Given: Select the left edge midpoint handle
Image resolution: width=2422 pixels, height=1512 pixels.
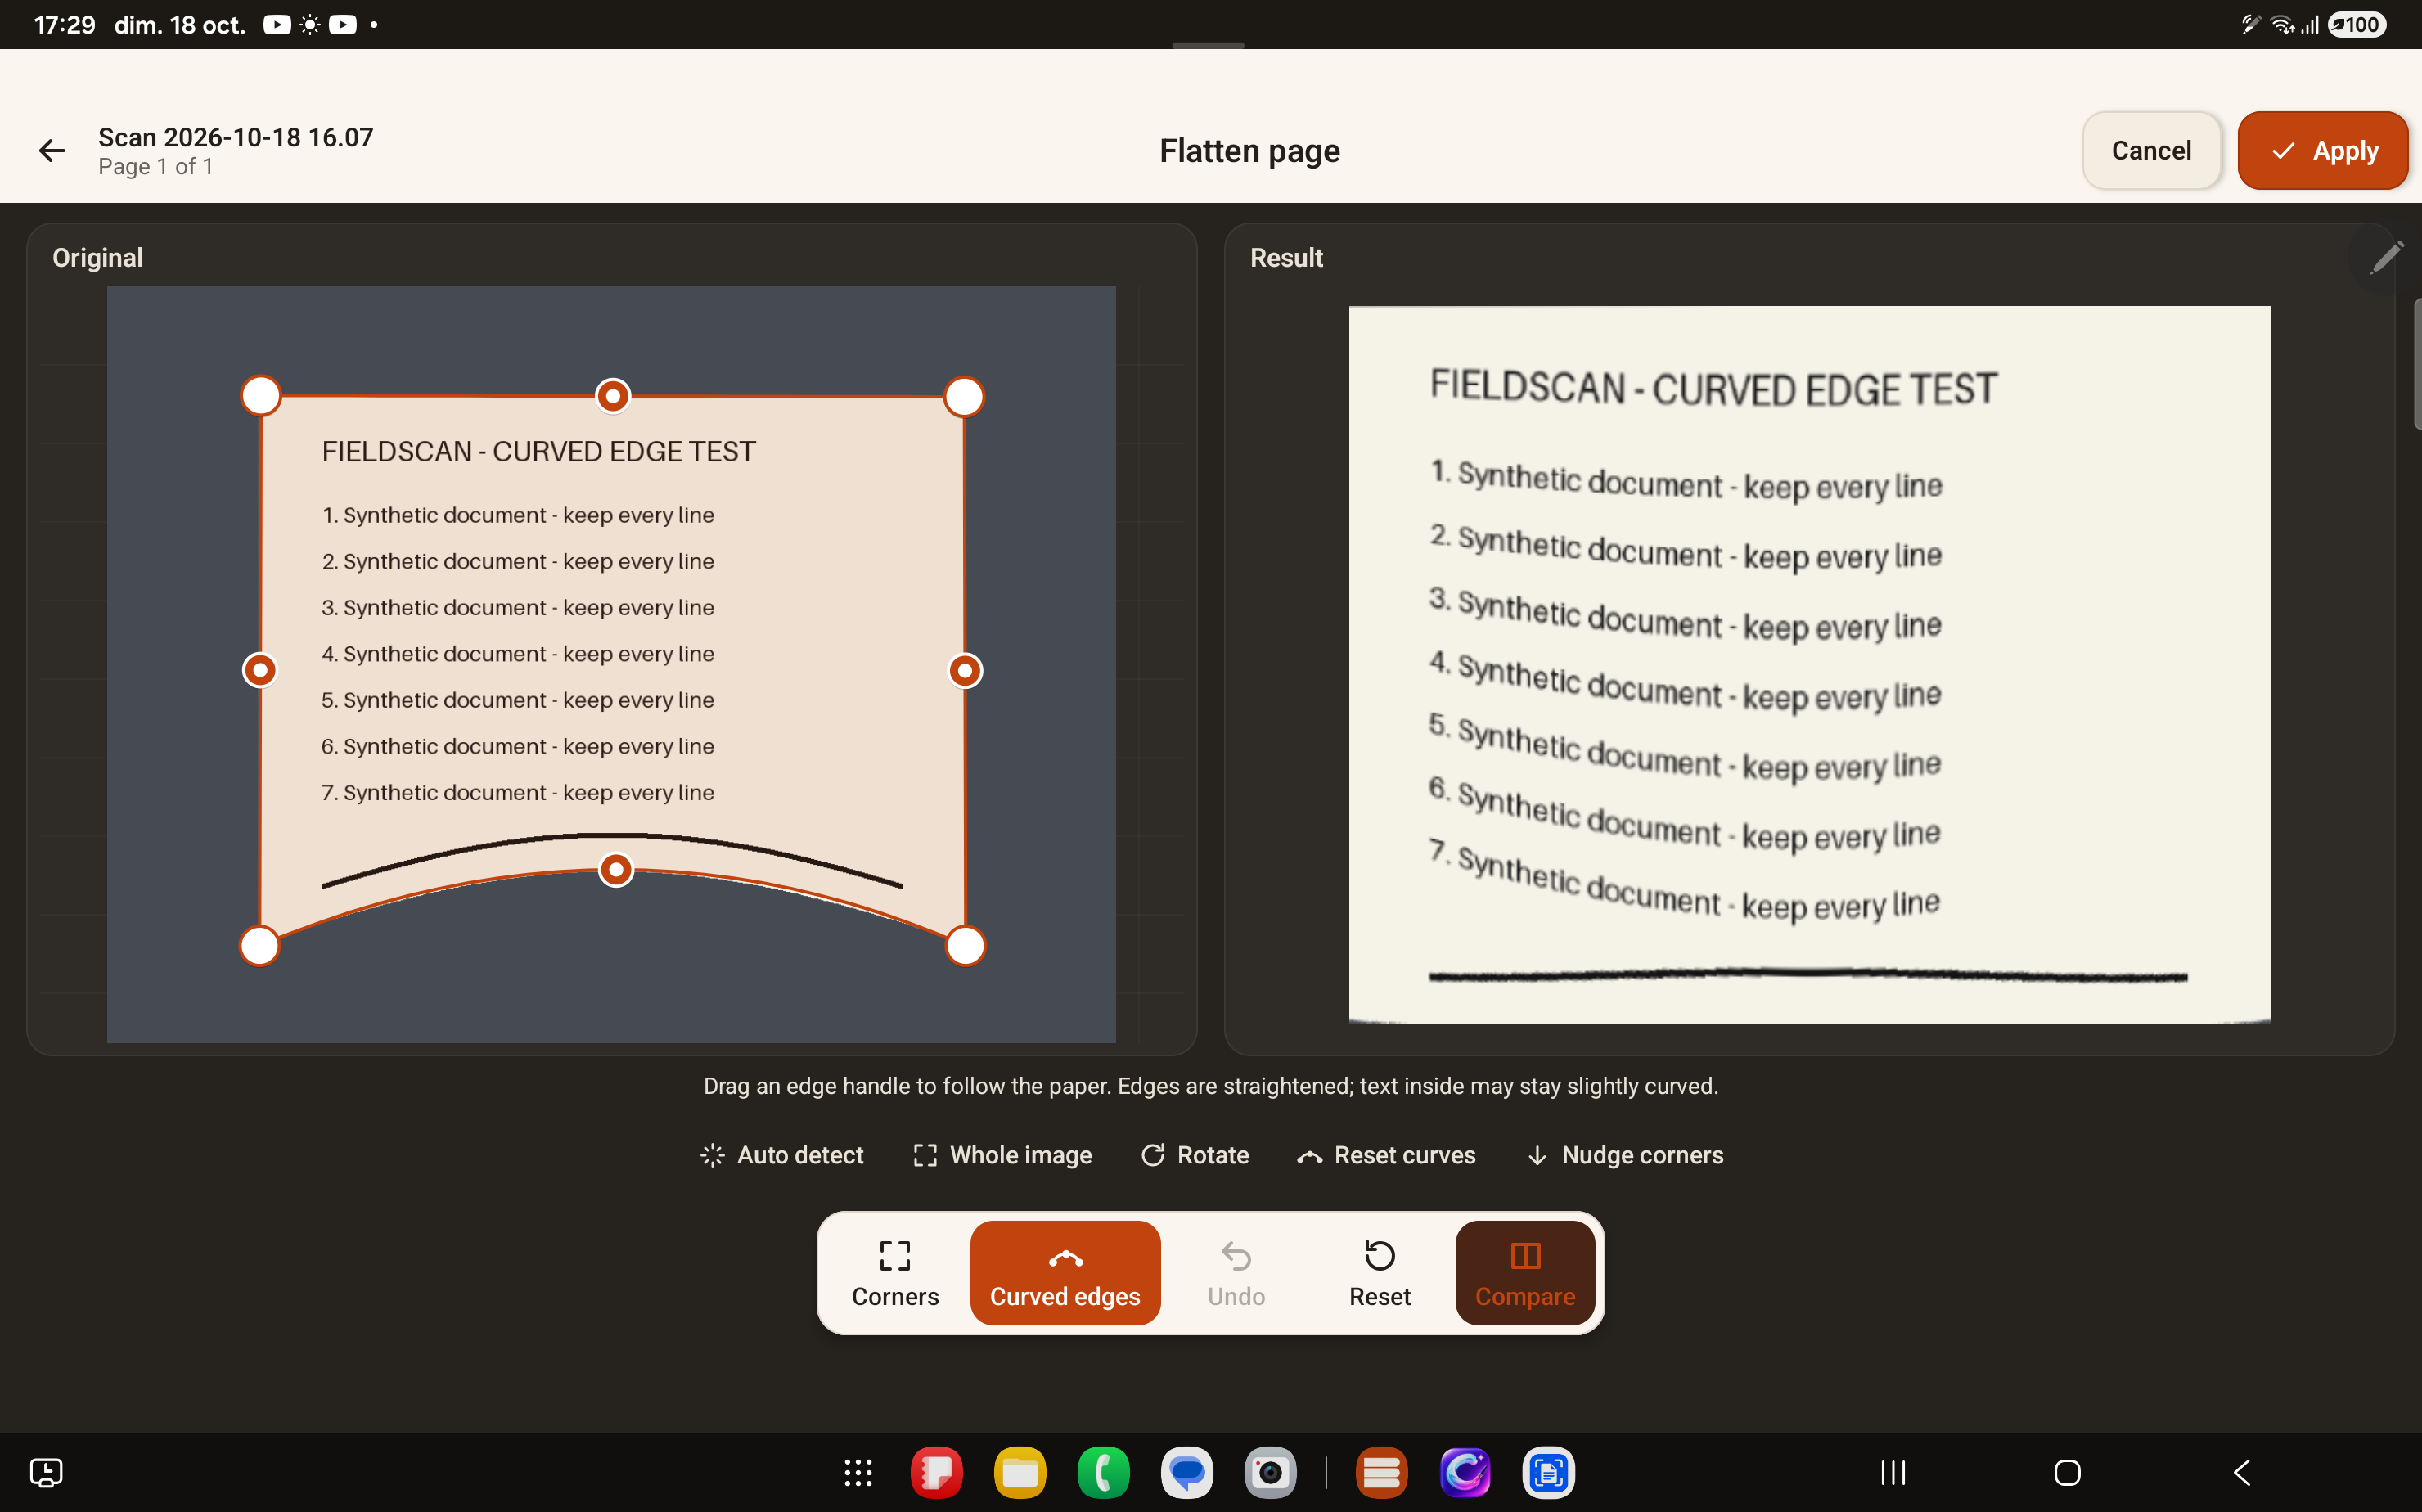Looking at the screenshot, I should click(260, 670).
